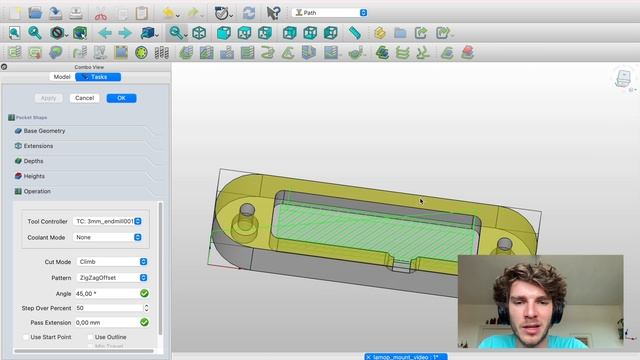Click the Make Link icon
640x360 pixels.
click(x=420, y=33)
